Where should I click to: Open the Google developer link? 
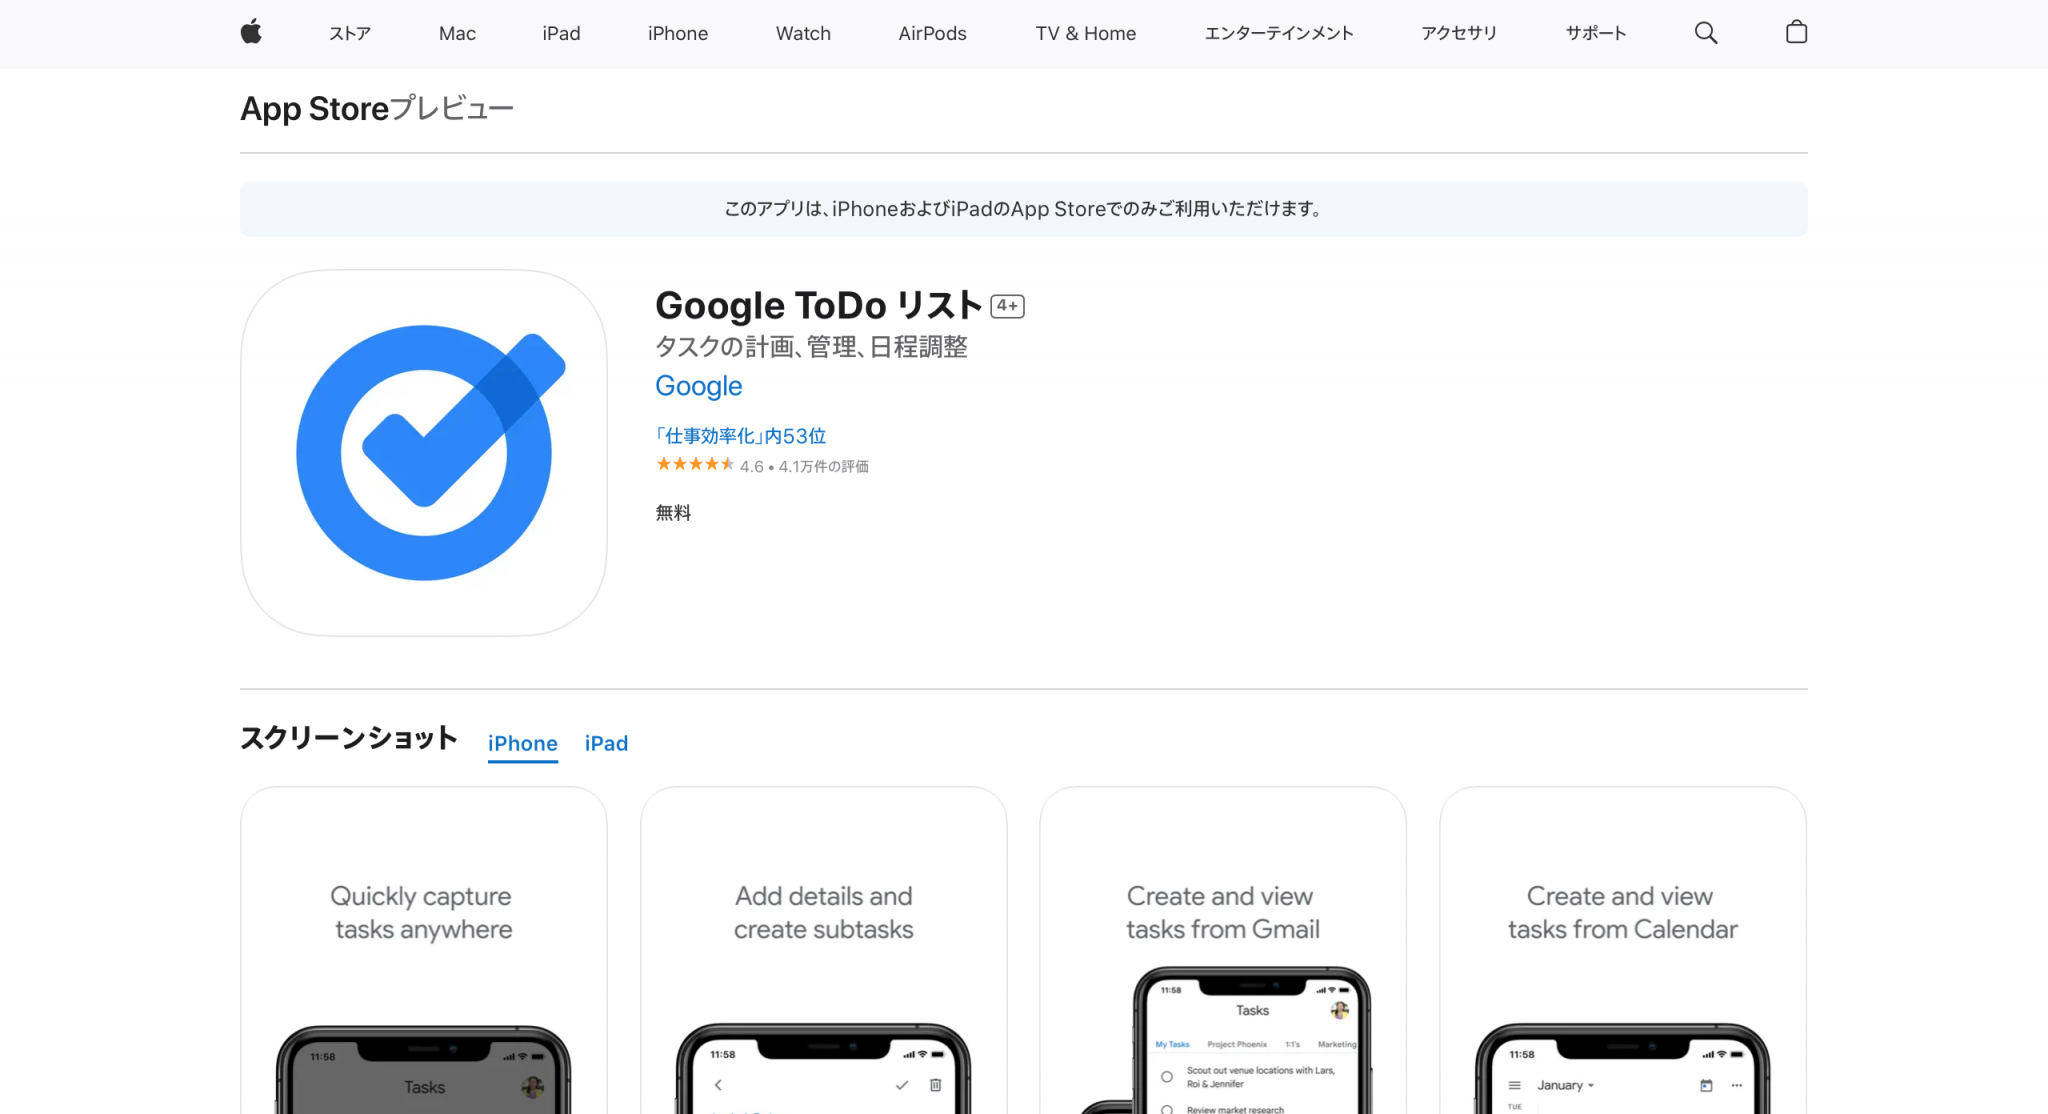click(x=698, y=386)
